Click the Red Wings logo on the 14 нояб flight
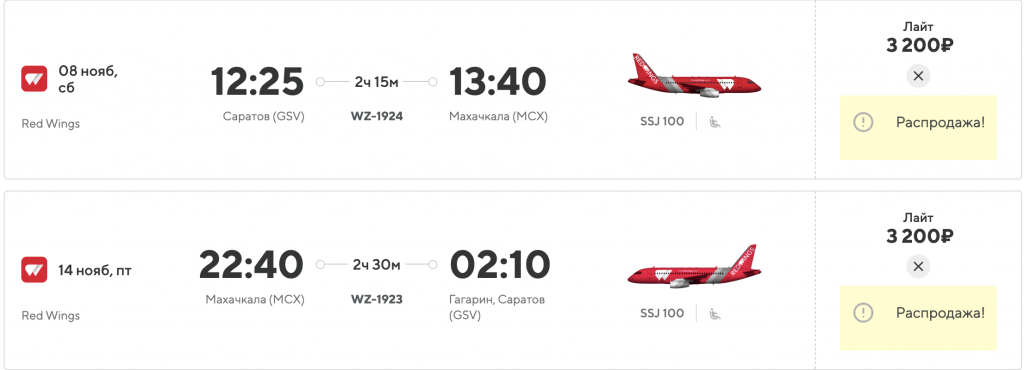This screenshot has height=370, width=1024. [x=34, y=270]
